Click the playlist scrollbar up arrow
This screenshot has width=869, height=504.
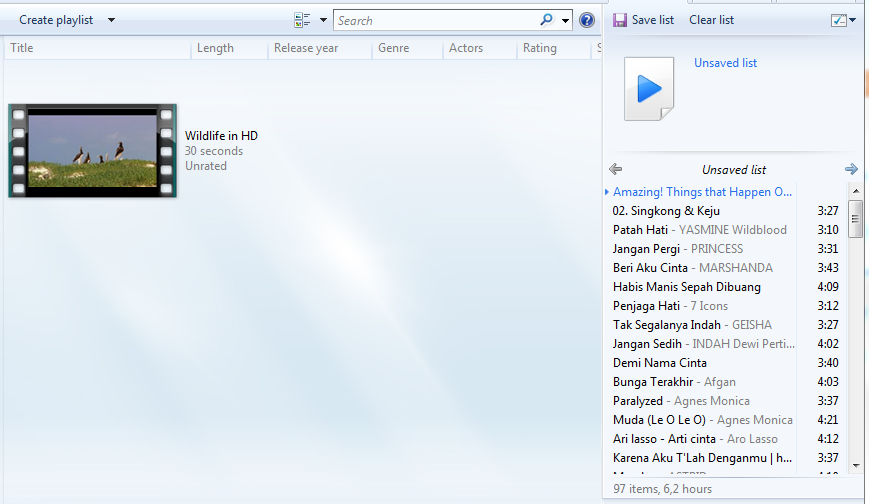856,191
